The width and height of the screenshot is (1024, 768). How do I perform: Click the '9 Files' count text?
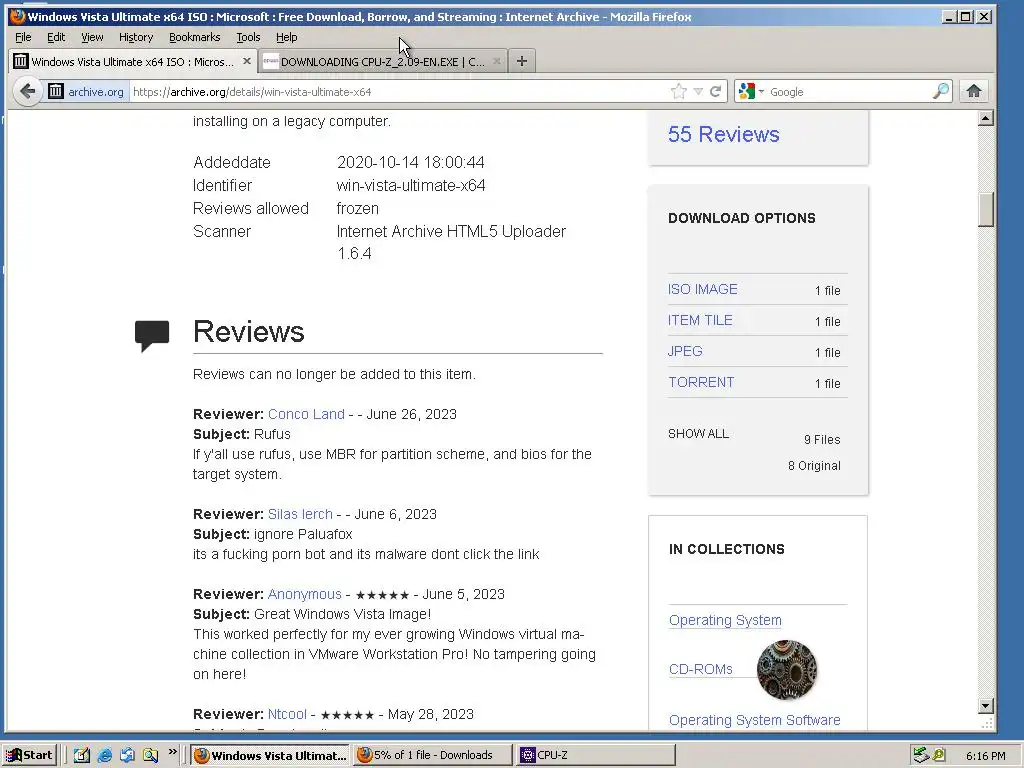click(x=822, y=440)
